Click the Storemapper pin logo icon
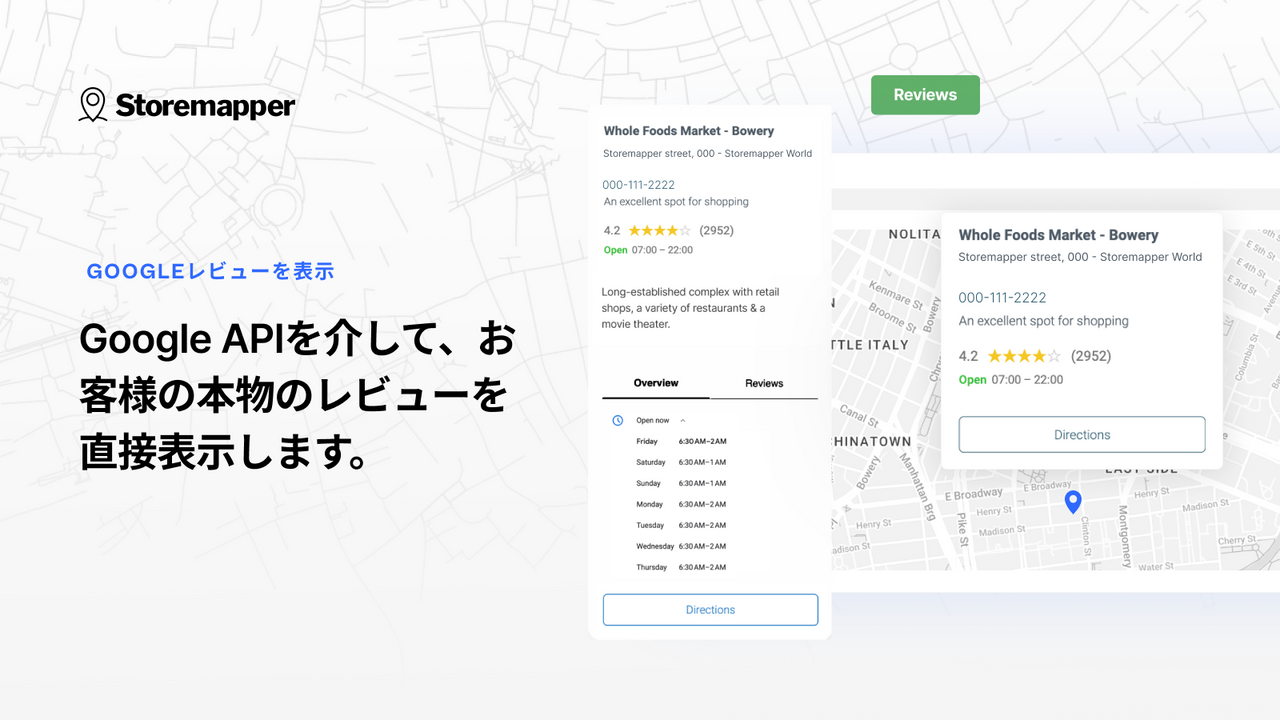 [x=93, y=105]
